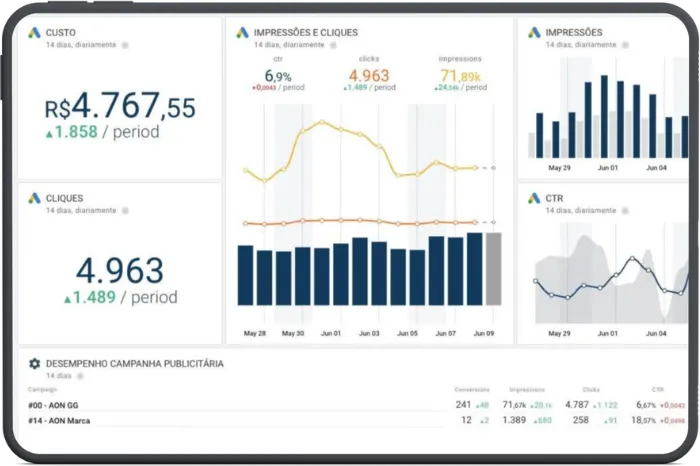Click the info dot under IMPRESSÕES E CLIQUES title
This screenshot has width=700, height=466.
pos(333,45)
